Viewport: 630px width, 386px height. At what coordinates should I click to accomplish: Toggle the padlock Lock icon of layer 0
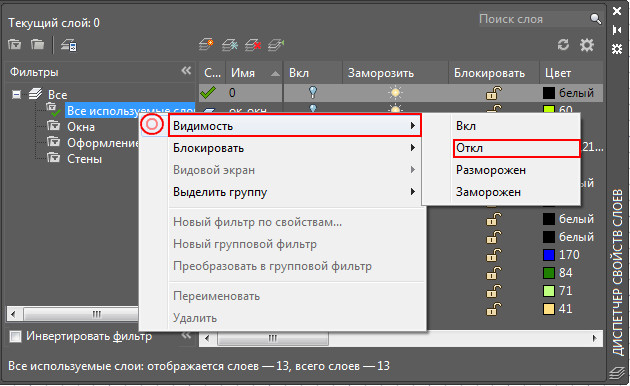point(494,93)
